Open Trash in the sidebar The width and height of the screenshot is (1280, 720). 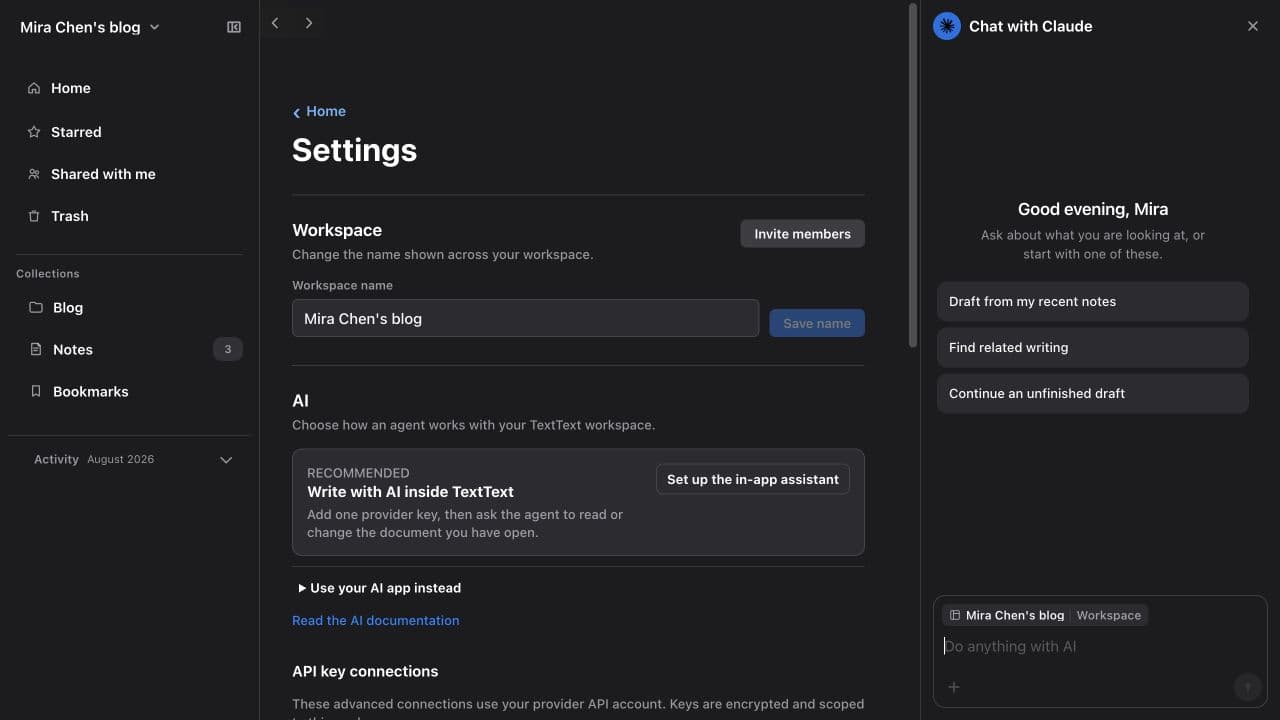[130, 216]
